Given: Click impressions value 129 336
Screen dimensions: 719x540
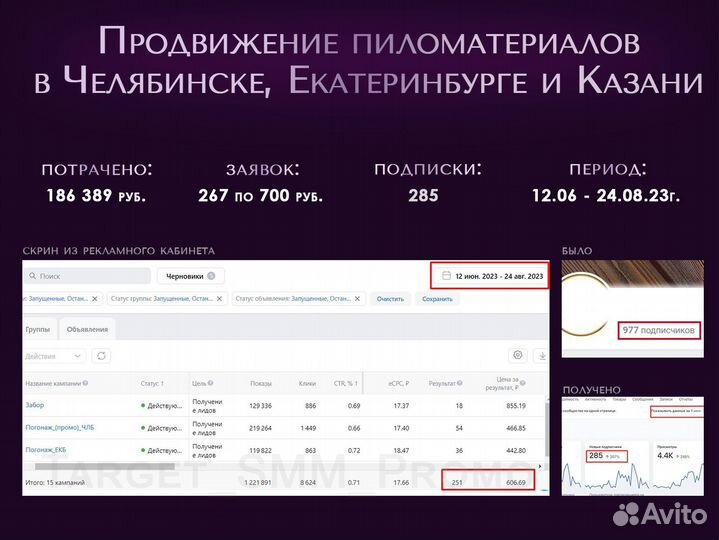Looking at the screenshot, I should coord(260,406).
